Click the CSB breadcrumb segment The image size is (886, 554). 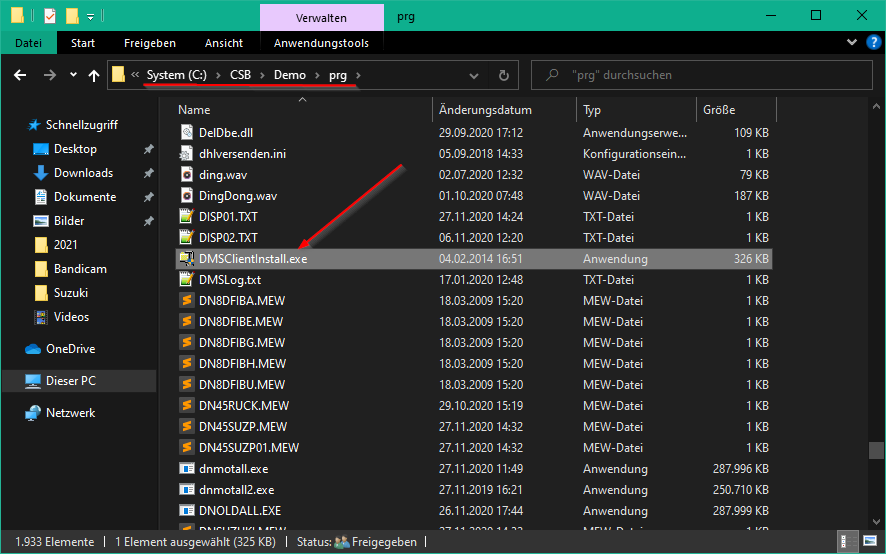coord(240,75)
